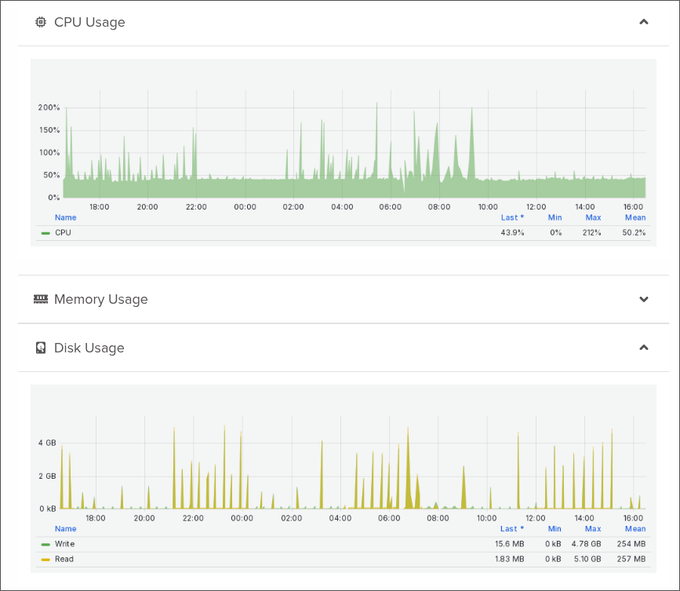Select the Disk Usage heading
The height and width of the screenshot is (591, 680).
(89, 348)
